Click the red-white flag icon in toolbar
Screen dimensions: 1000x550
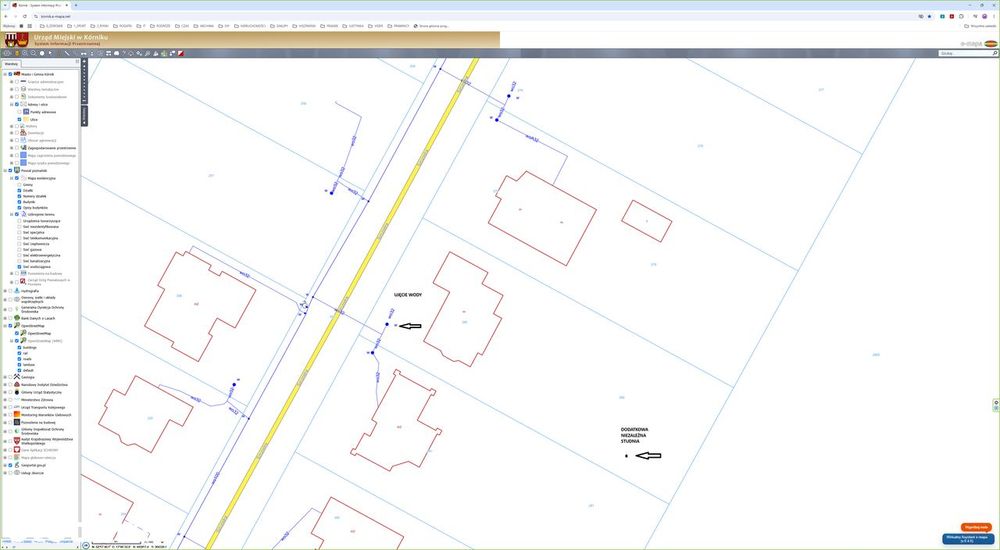(181, 54)
